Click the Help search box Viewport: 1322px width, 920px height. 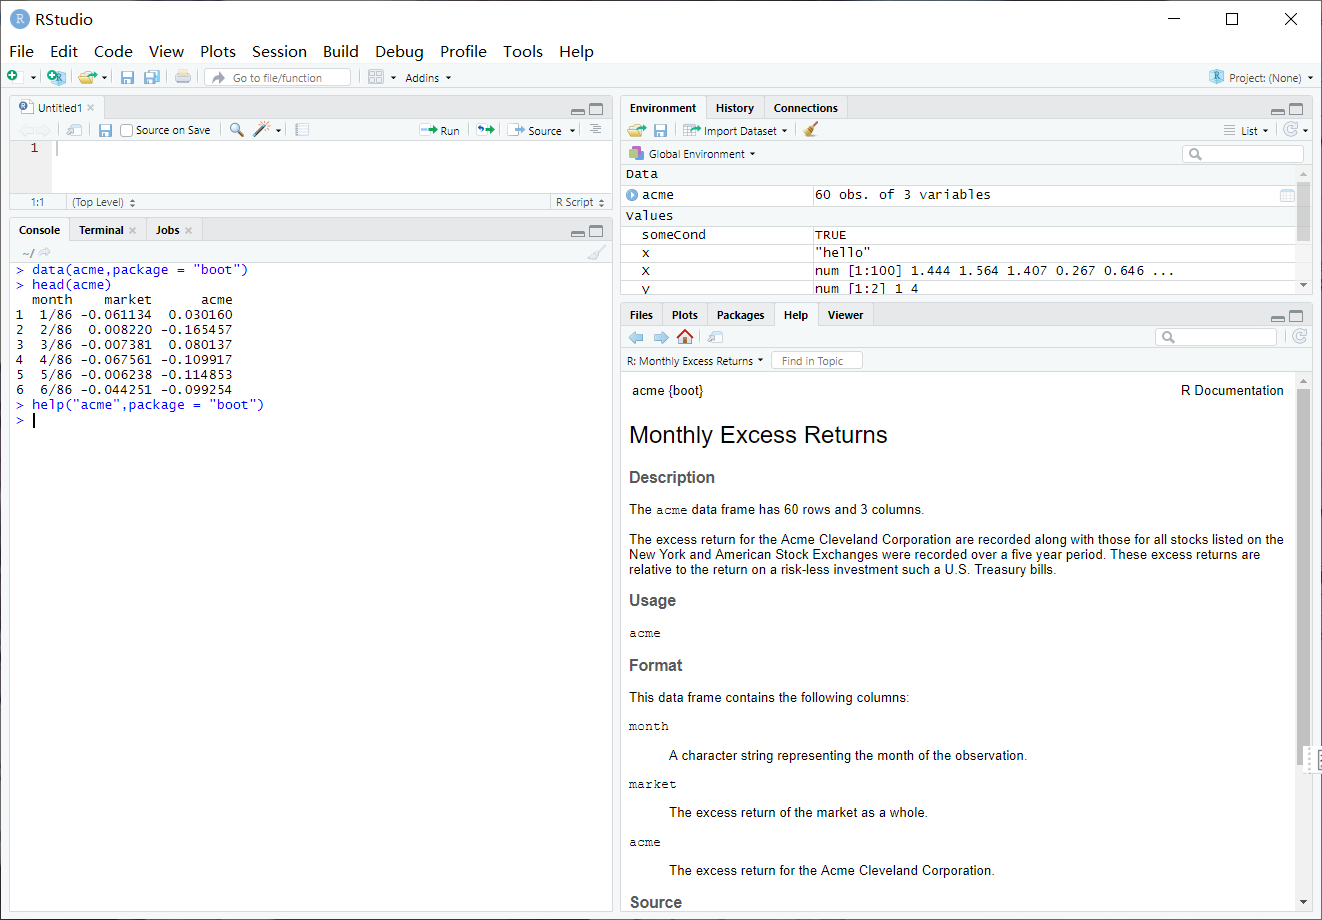(1216, 337)
